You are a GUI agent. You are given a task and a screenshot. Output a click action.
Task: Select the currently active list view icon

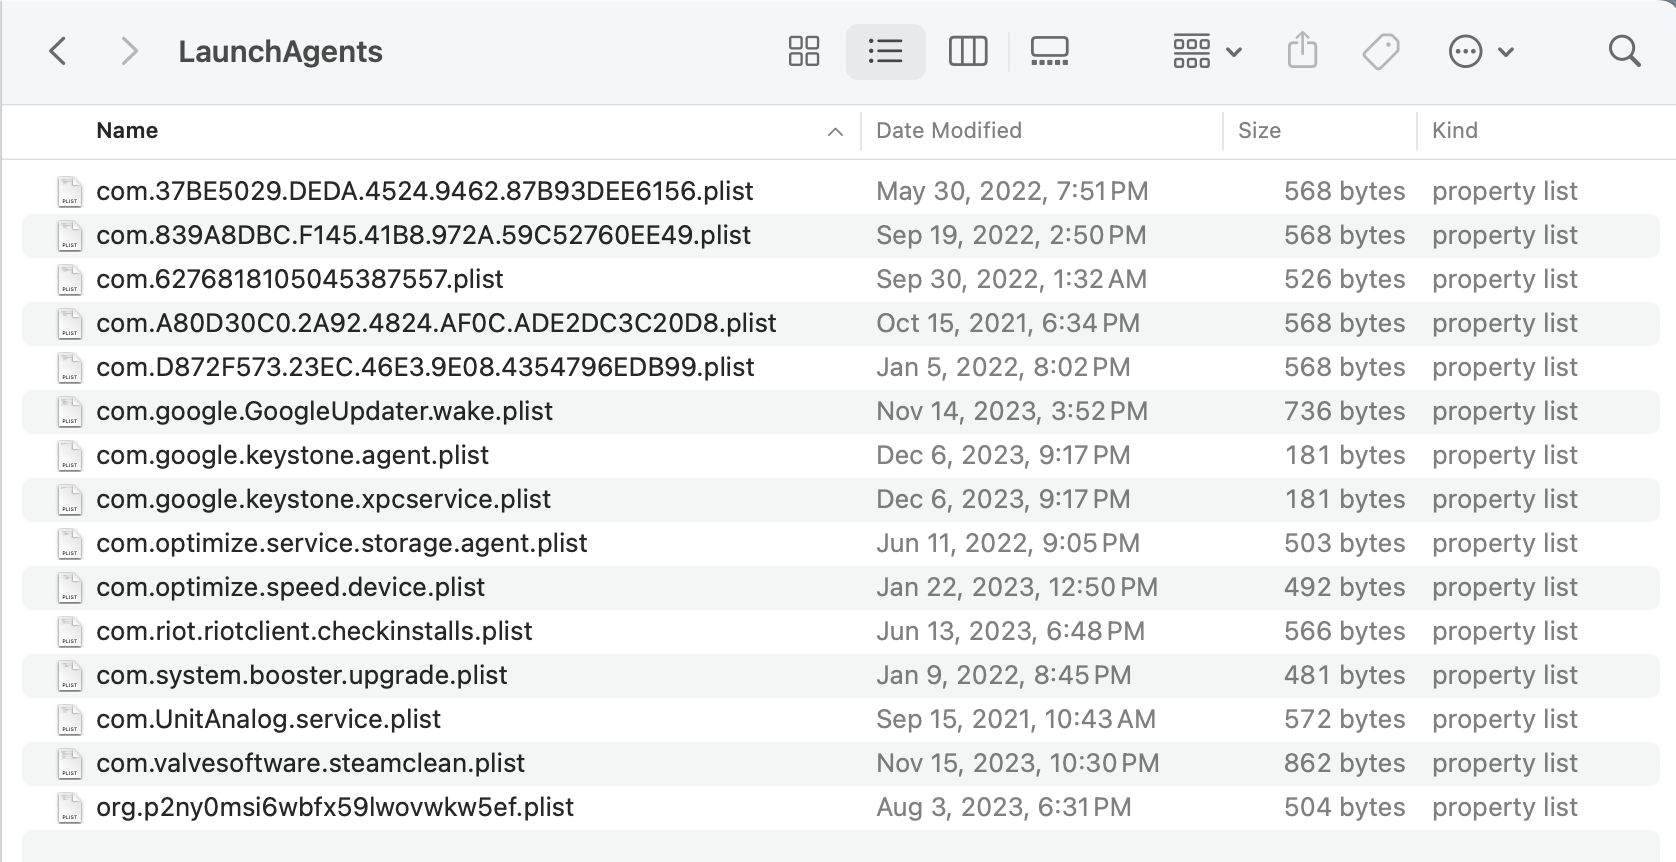(x=885, y=51)
